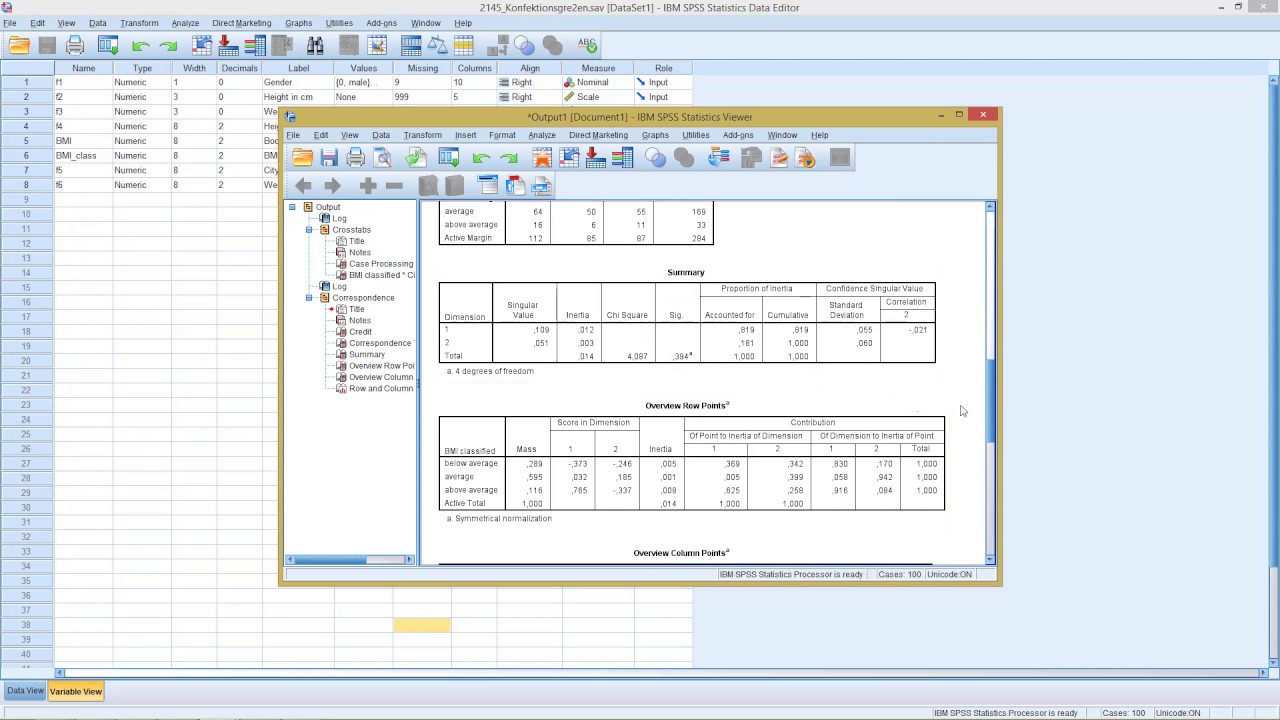Click the row 1 number header in Variable View
This screenshot has height=720, width=1280.
[26, 82]
